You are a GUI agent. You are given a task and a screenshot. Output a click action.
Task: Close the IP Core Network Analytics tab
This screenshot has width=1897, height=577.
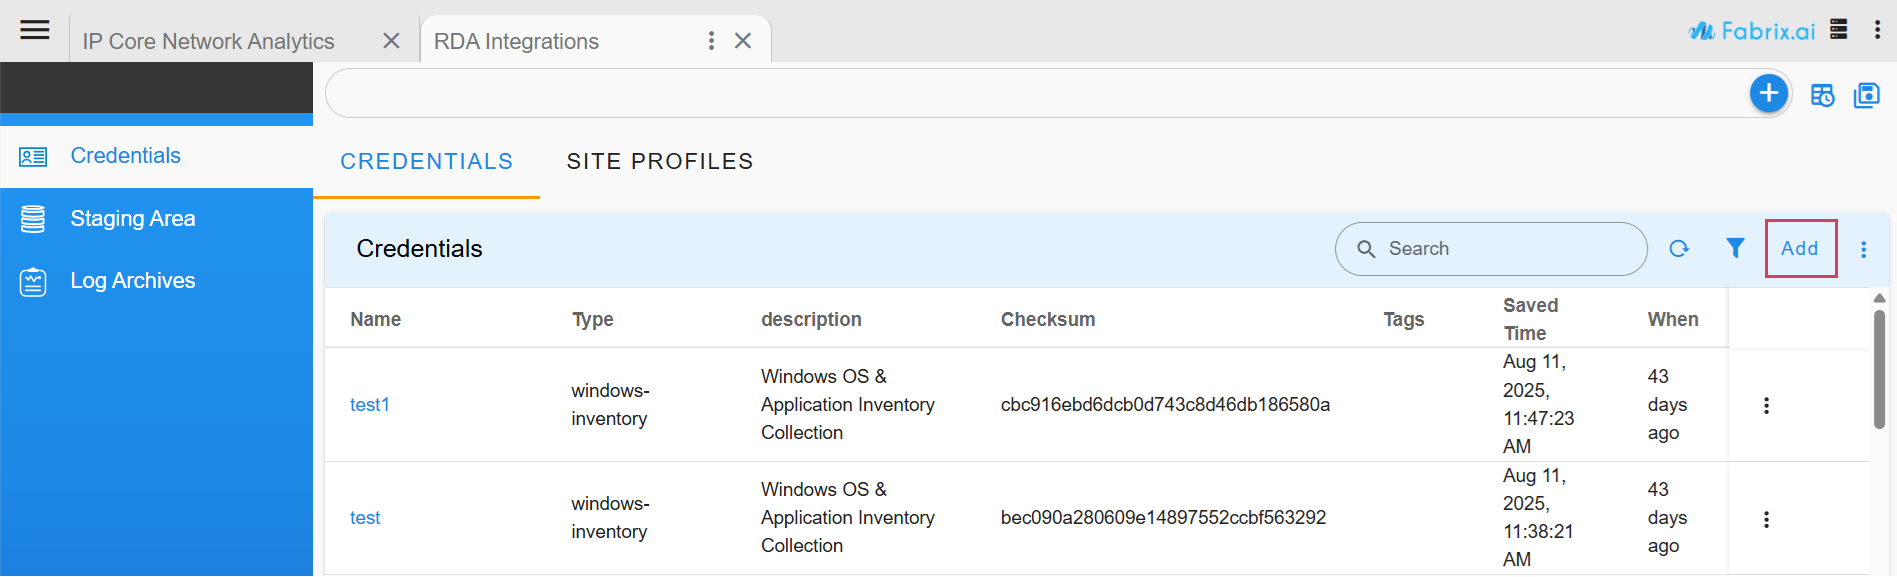pyautogui.click(x=391, y=41)
